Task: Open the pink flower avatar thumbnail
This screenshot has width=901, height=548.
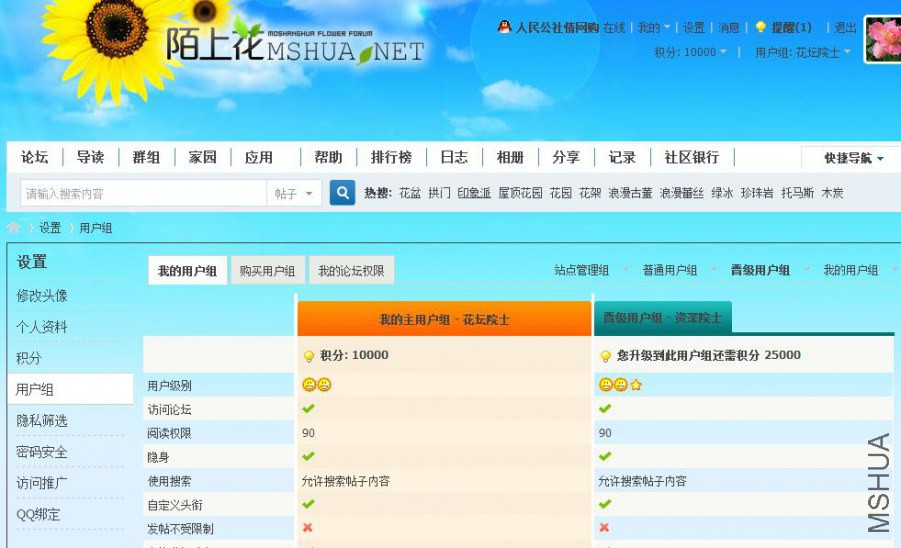Action: [x=883, y=39]
